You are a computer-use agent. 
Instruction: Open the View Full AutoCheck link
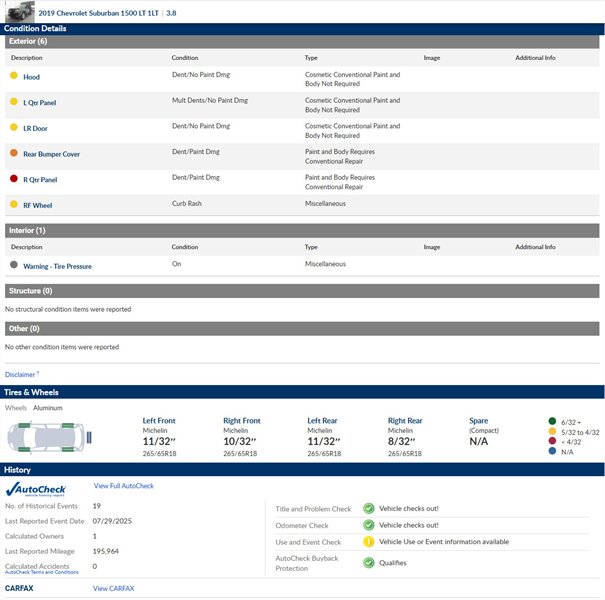123,486
